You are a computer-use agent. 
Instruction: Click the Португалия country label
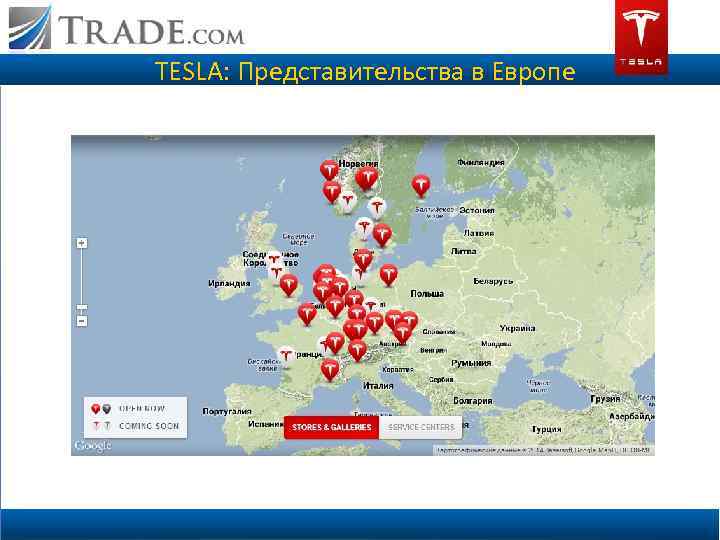coord(227,411)
